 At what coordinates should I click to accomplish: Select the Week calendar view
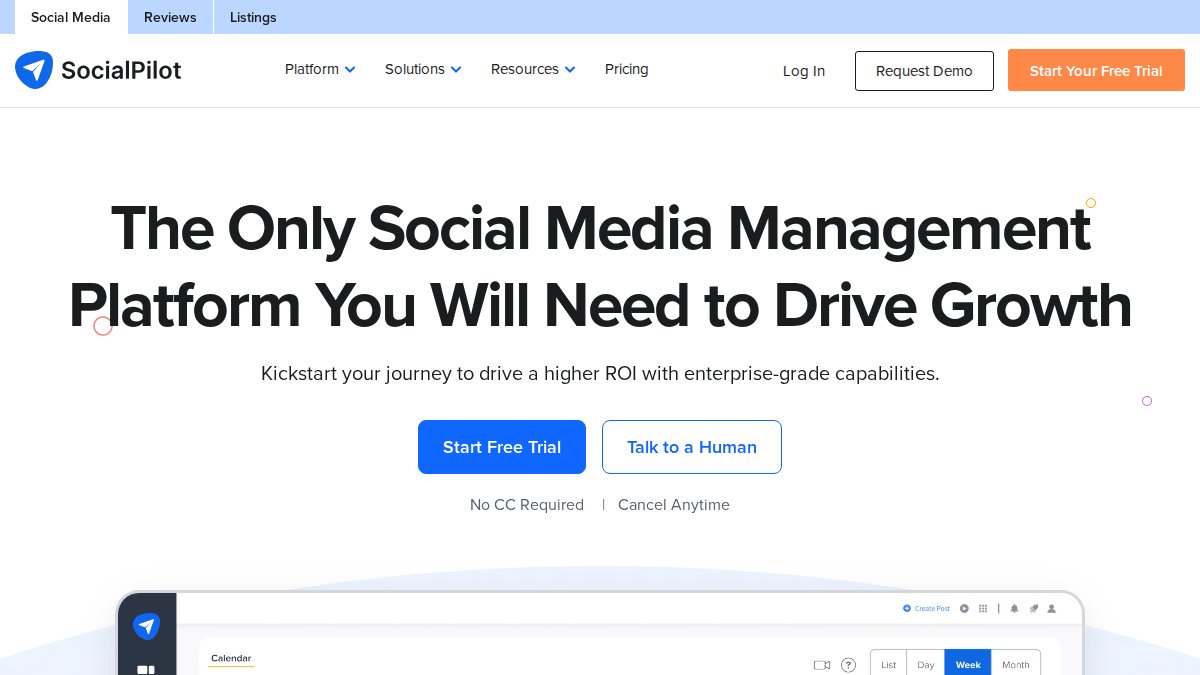(968, 664)
